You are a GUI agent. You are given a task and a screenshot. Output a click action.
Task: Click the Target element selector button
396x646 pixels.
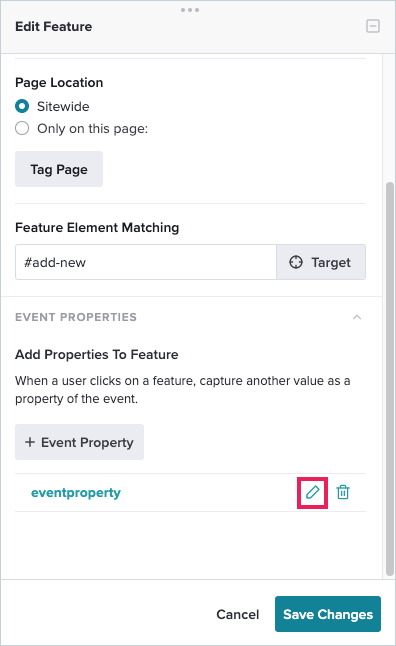pyautogui.click(x=321, y=262)
